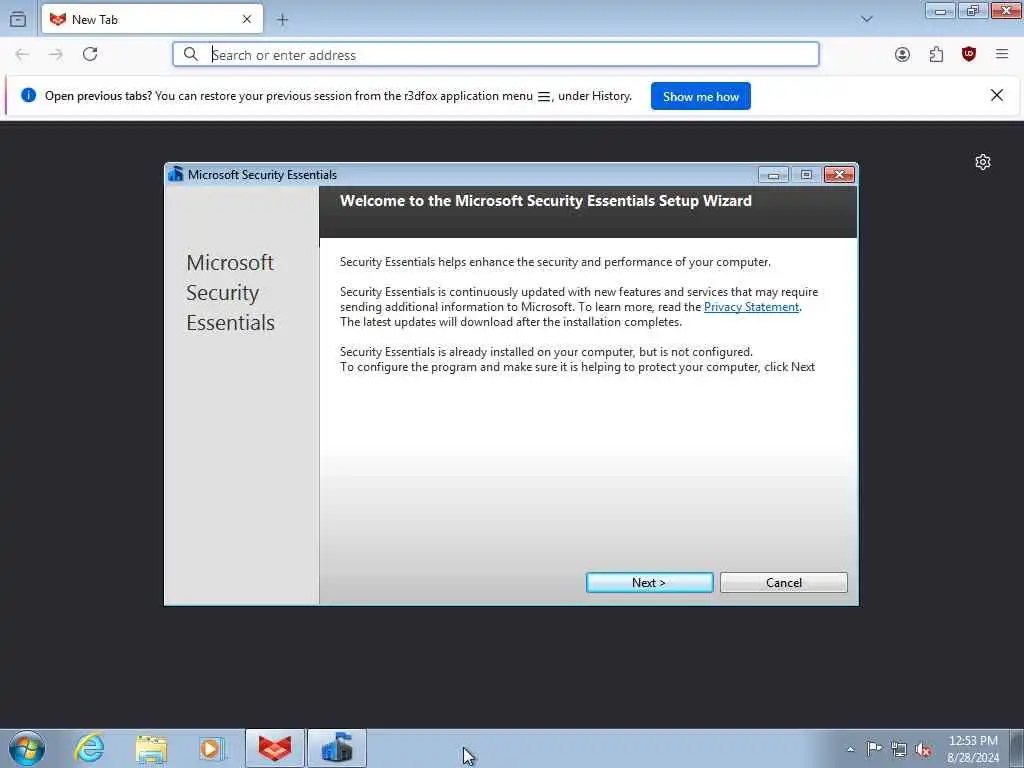1024x768 pixels.
Task: Click the Security Essentials title bar icon
Action: coord(176,174)
